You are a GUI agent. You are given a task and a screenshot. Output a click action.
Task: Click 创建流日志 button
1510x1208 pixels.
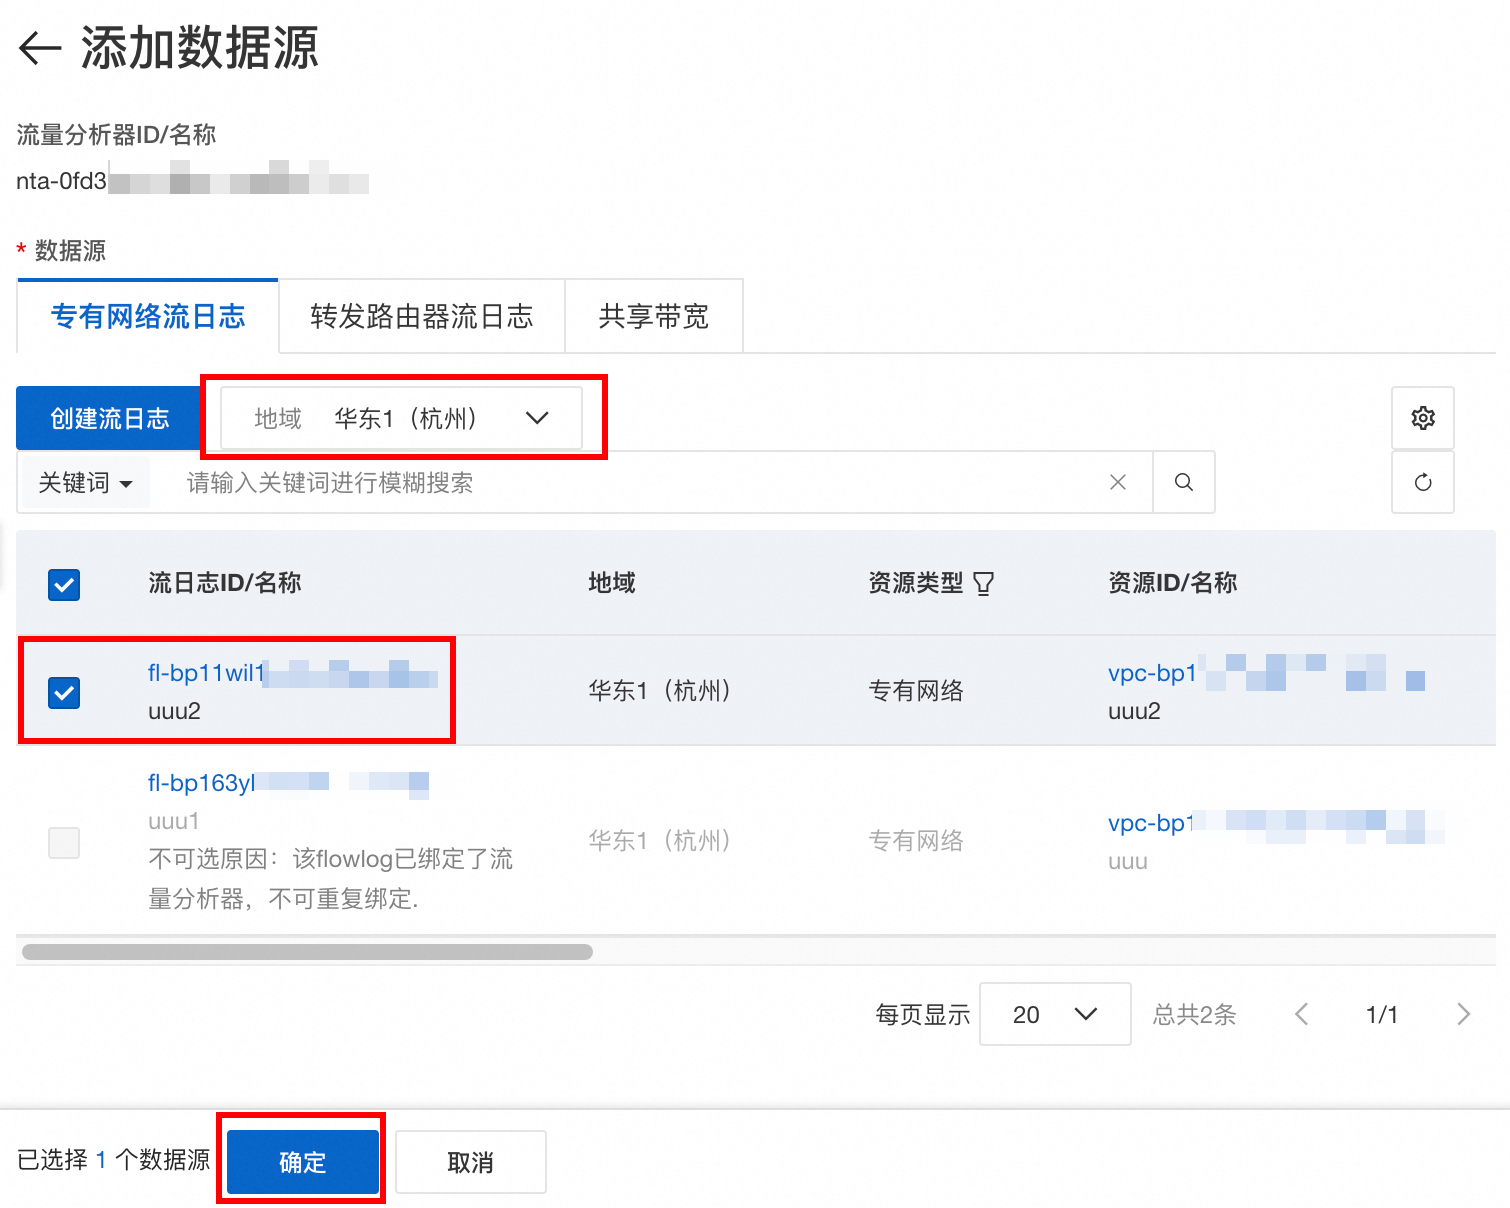click(x=110, y=418)
